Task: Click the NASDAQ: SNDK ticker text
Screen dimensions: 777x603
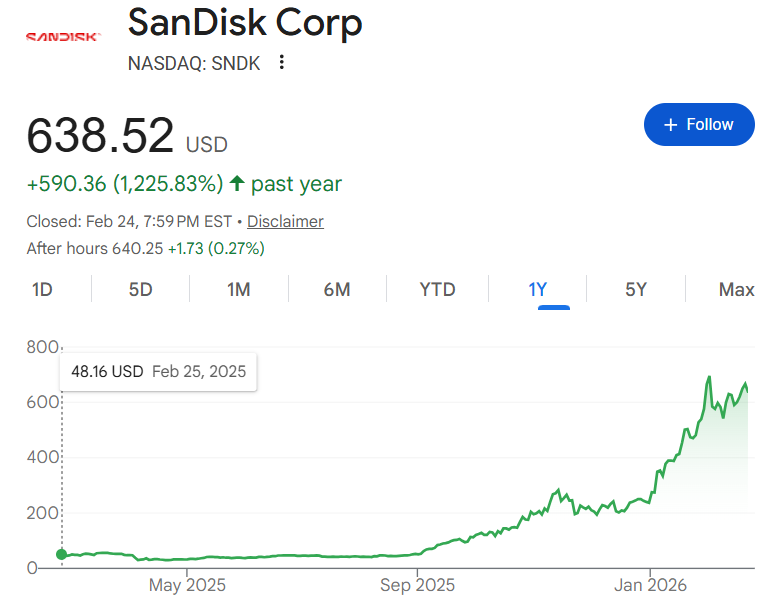Action: 194,63
